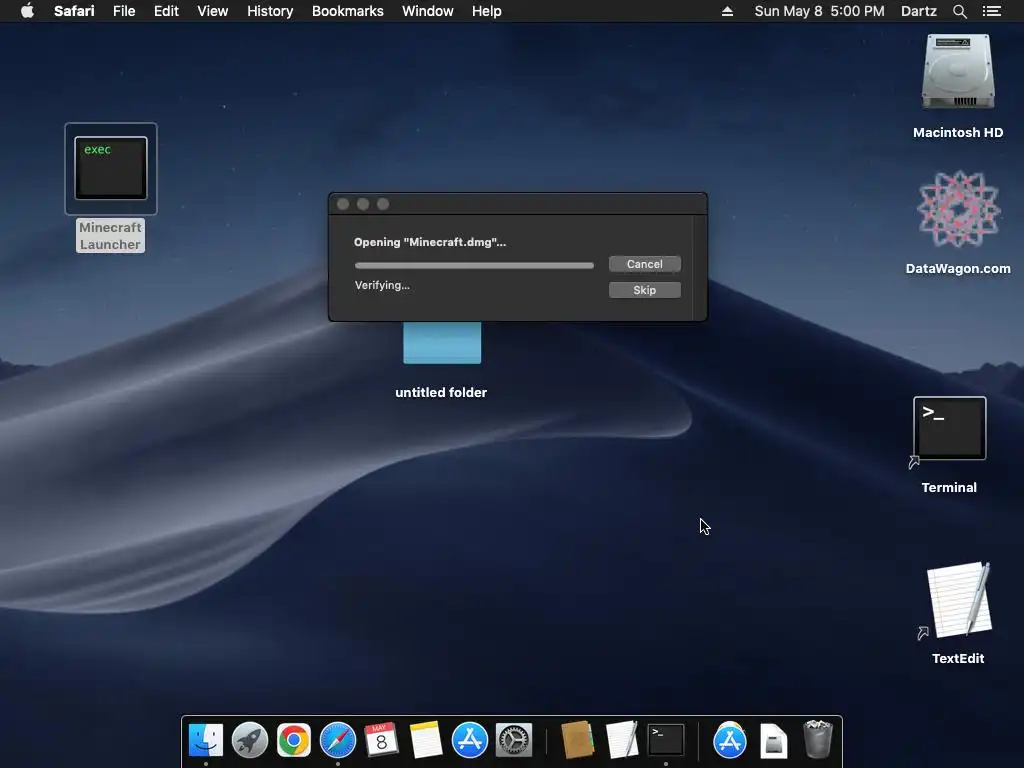Open the Notification Center list icon

click(x=991, y=11)
